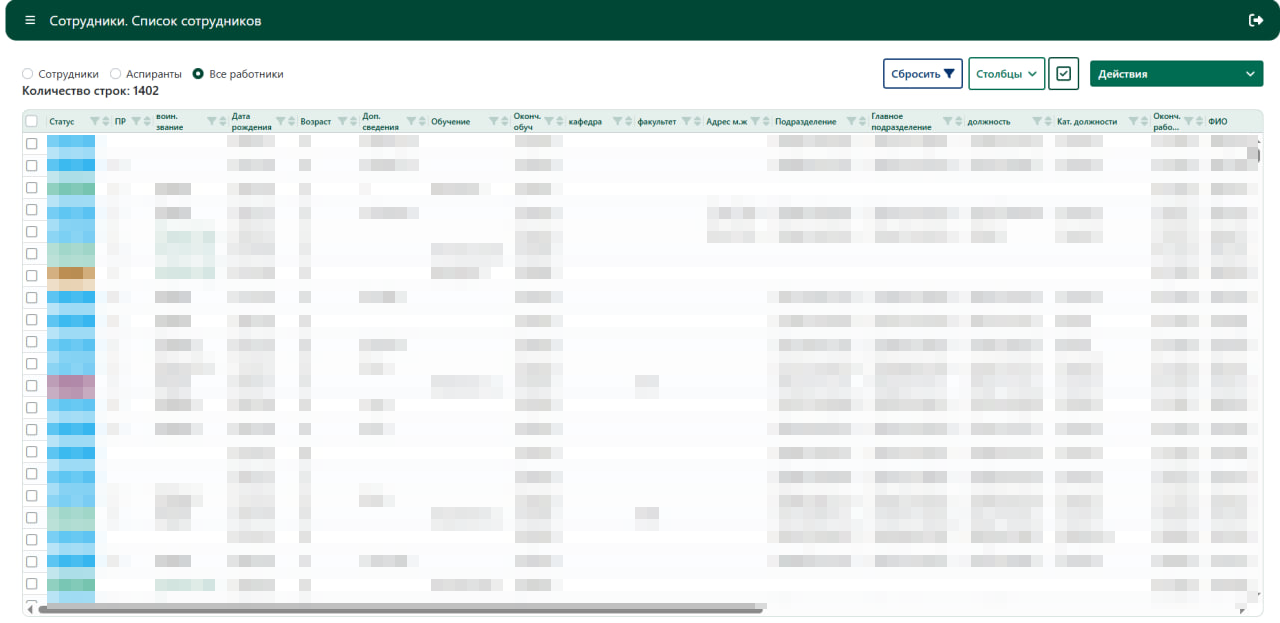1280x623 pixels.
Task: Click the кафедра column header
Action: point(585,122)
